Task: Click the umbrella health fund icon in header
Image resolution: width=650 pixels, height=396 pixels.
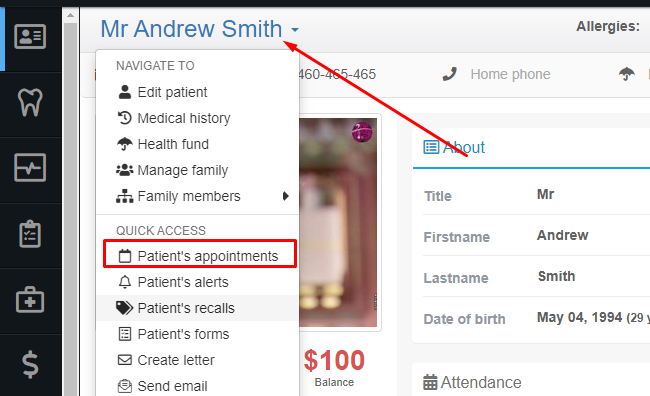Action: click(x=626, y=74)
